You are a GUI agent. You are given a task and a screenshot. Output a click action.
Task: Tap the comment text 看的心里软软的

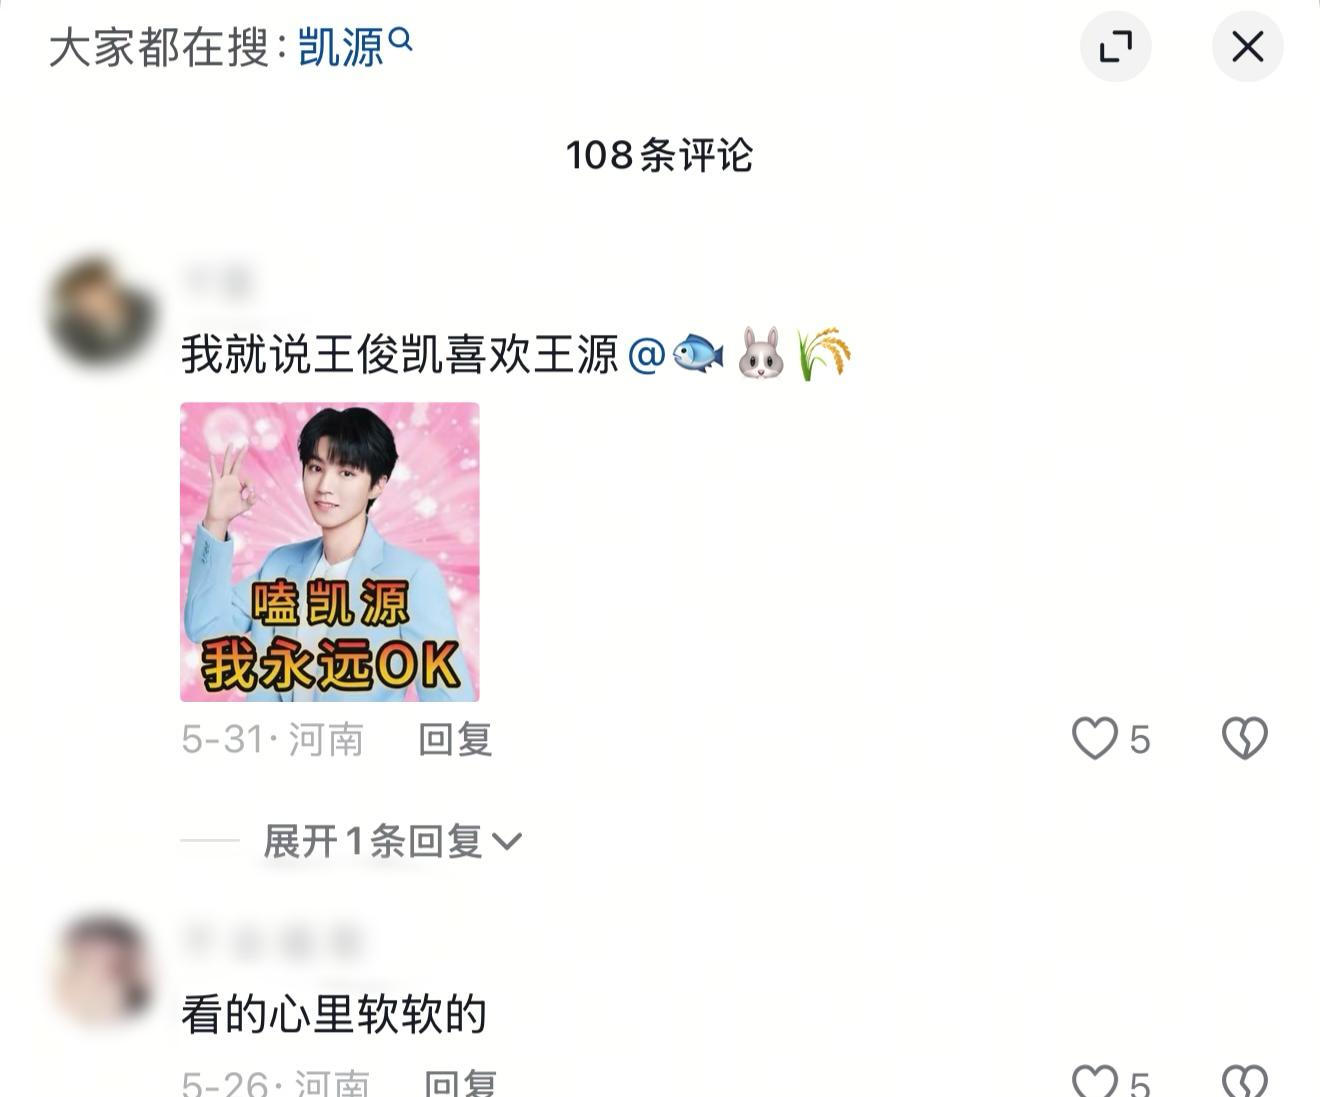coord(334,1014)
